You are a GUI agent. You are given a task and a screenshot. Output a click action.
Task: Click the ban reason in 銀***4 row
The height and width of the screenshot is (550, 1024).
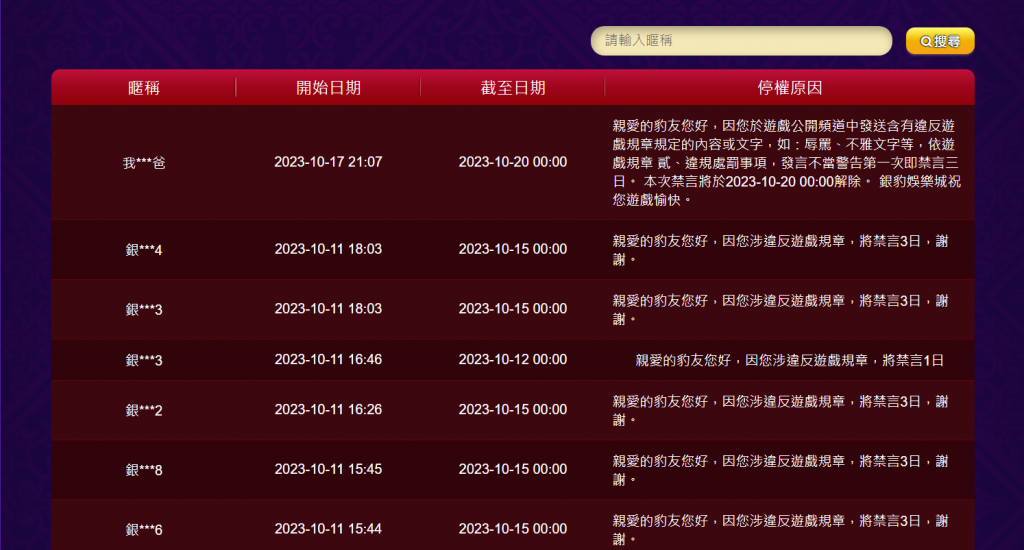(x=780, y=250)
